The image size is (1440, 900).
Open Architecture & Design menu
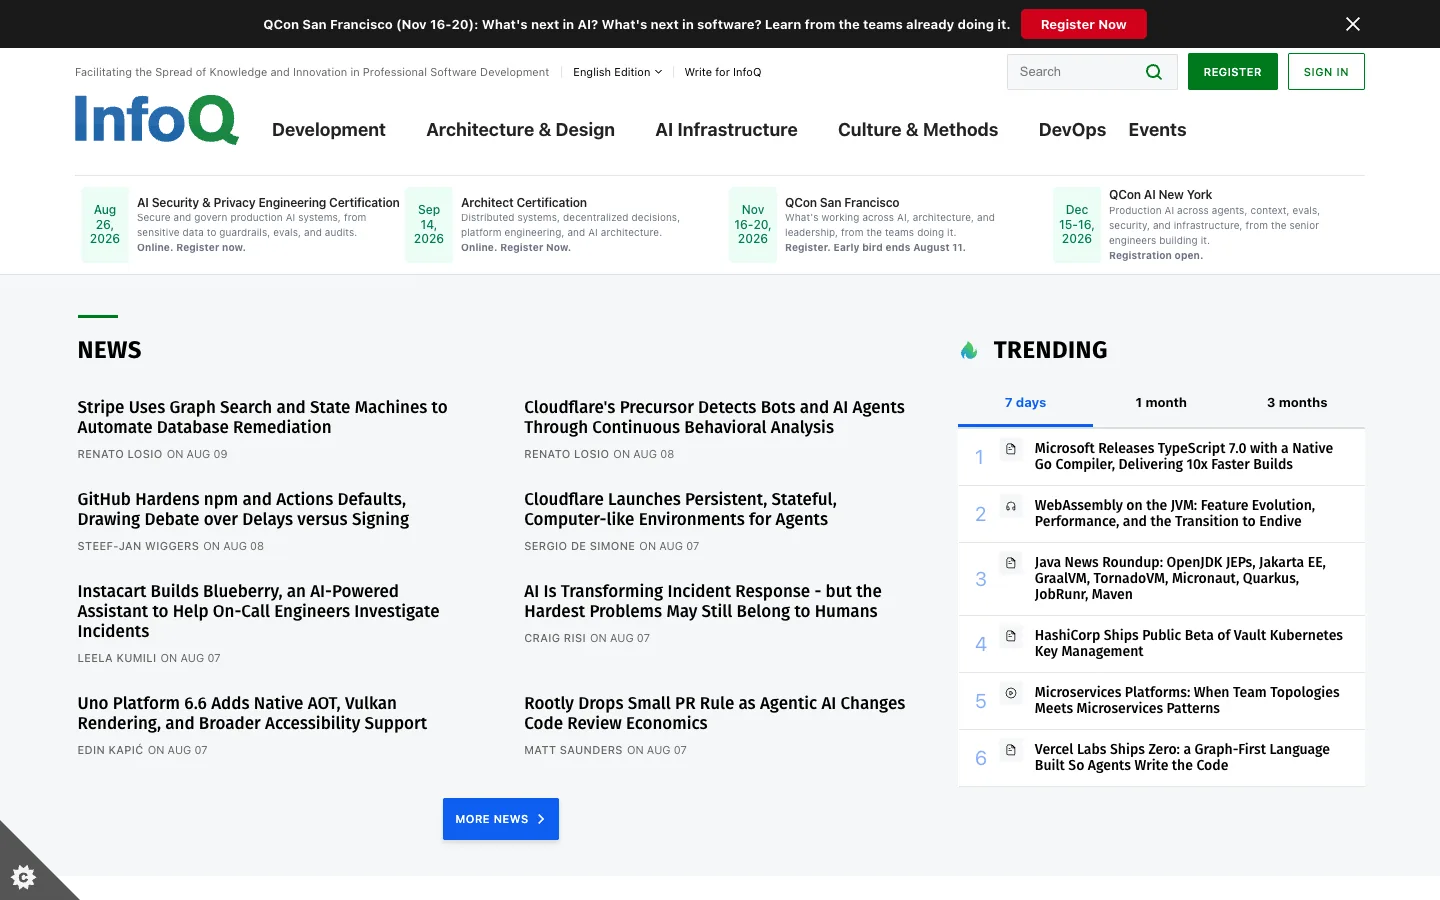[x=520, y=130]
